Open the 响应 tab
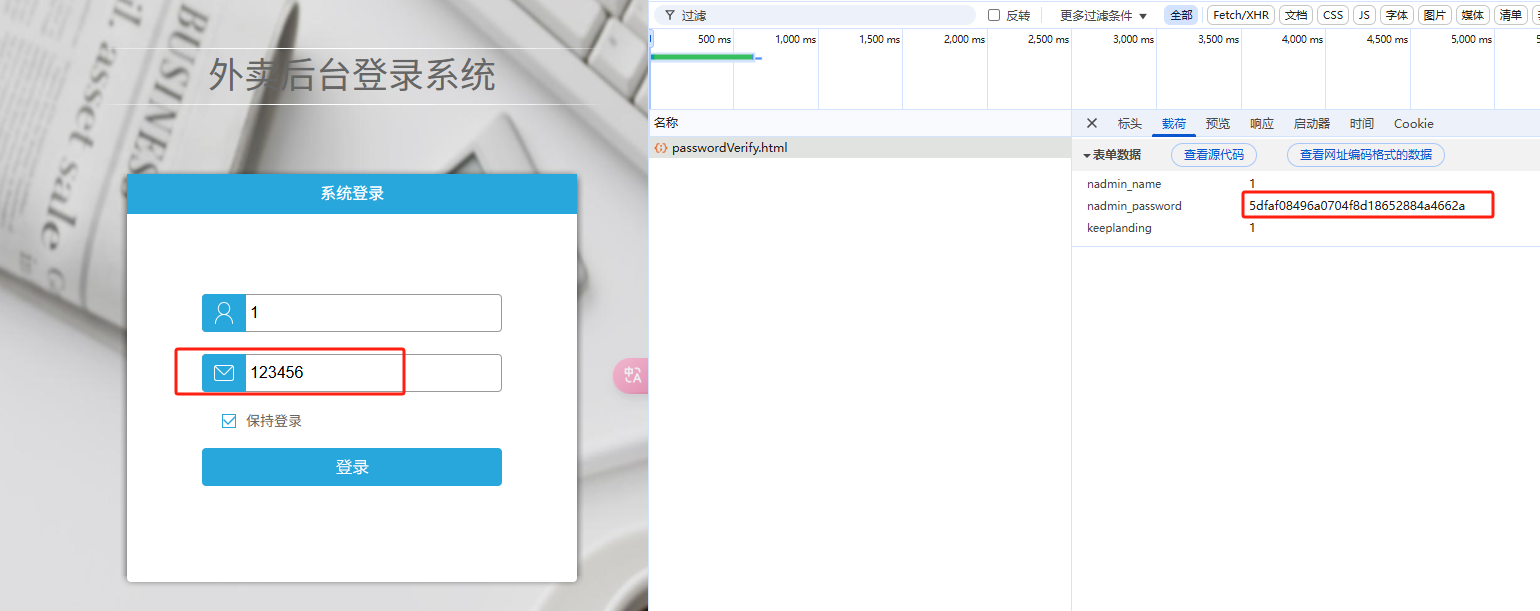 coord(1262,124)
